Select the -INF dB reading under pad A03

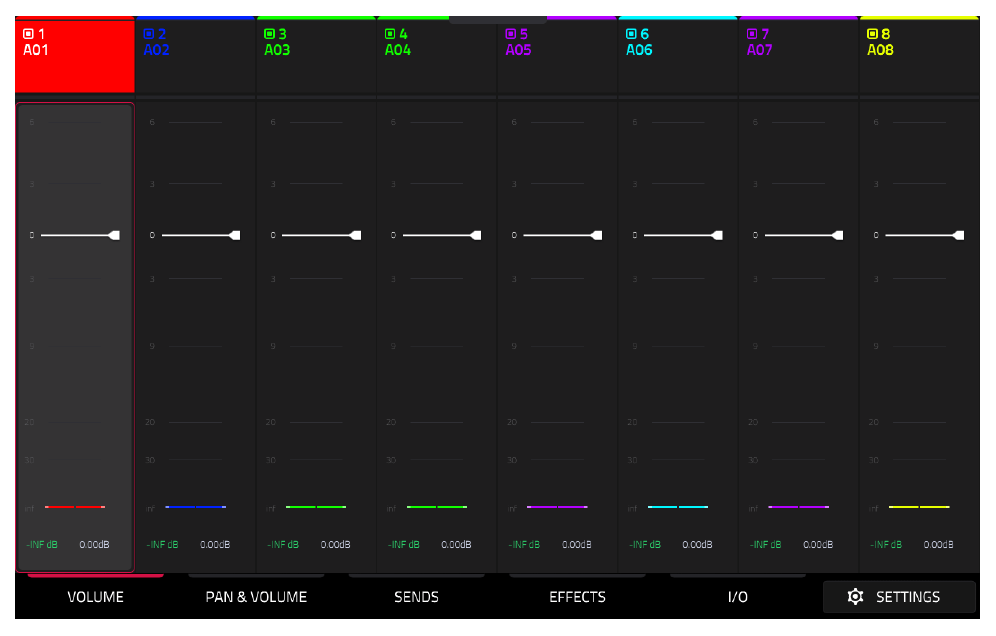pyautogui.click(x=283, y=545)
